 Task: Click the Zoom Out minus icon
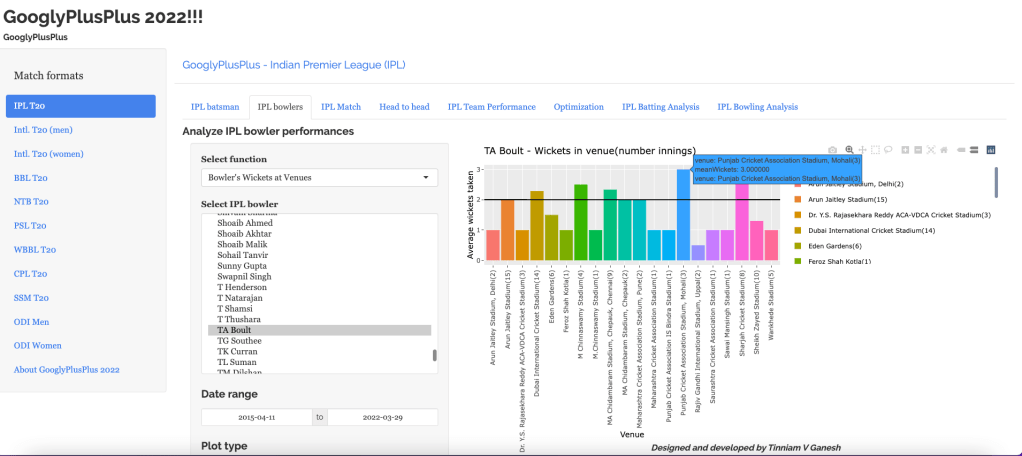[x=918, y=150]
